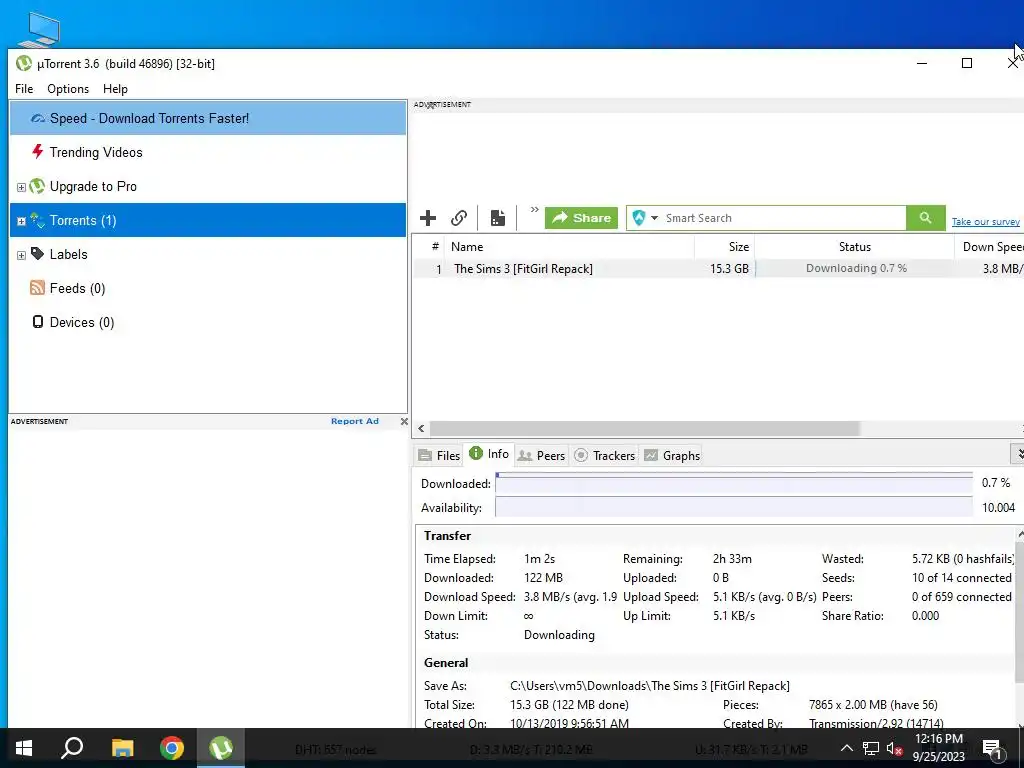Click the torrent list horizontal scrollbar
Viewport: 1024px width, 768px height.
click(x=643, y=428)
